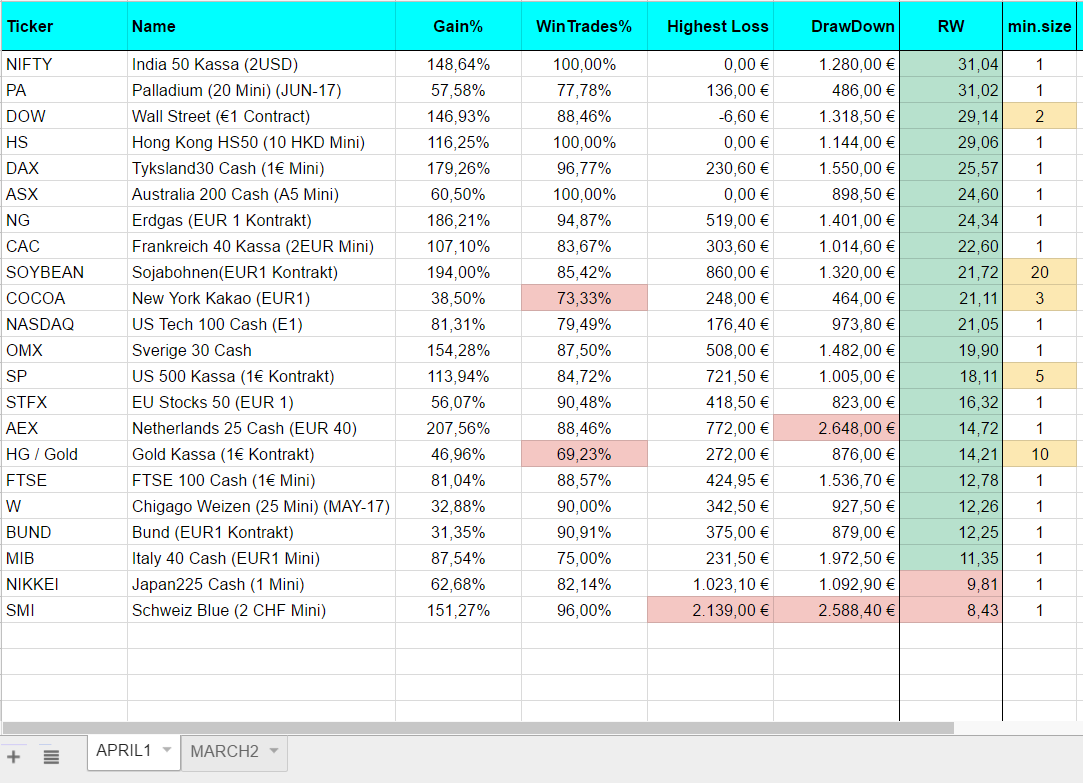Screen dimensions: 1083x783
Task: Click Schweiz Blue (2 CHF Mini) cell
Action: point(261,610)
